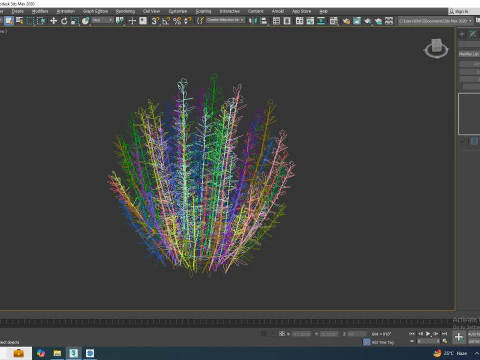This screenshot has width=480, height=360.
Task: Go to end of animation
Action: click(444, 334)
